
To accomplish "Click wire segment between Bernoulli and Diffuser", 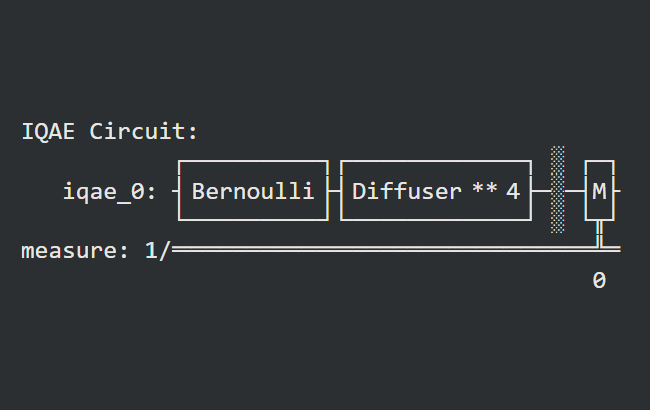I will (335, 191).
